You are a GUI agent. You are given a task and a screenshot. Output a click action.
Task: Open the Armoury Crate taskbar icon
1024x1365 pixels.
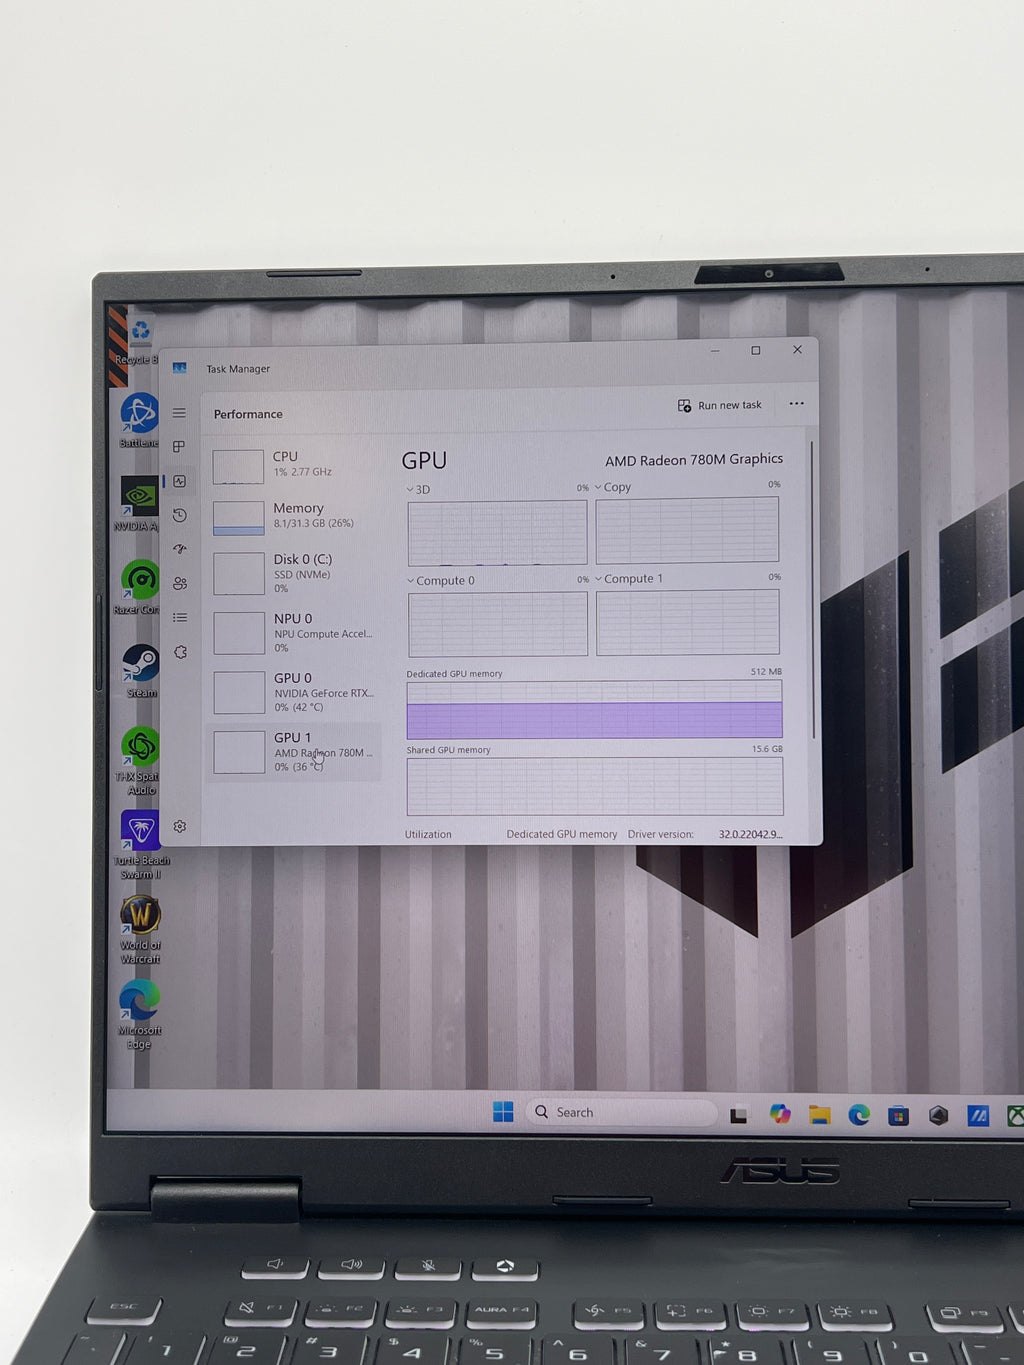coord(938,1115)
